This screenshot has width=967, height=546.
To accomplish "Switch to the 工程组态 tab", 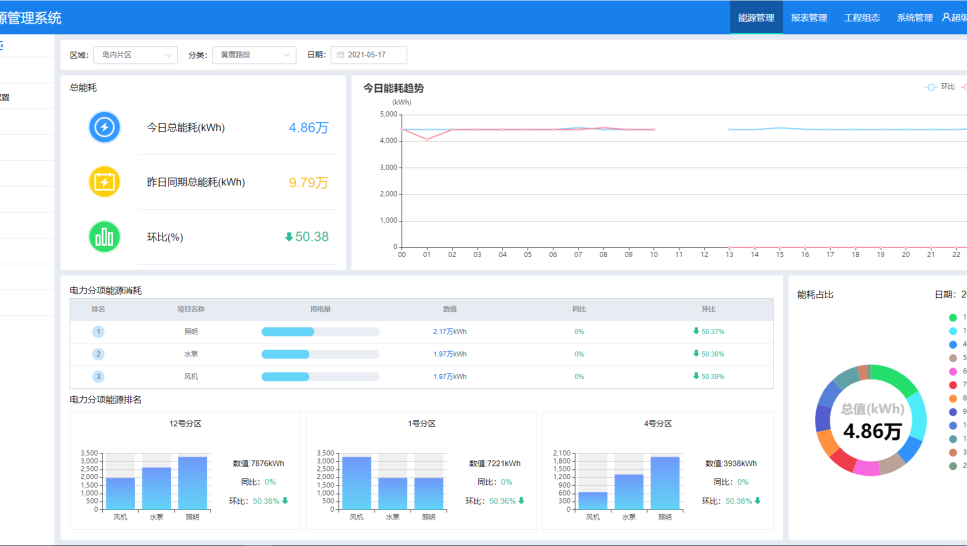I will click(x=862, y=17).
